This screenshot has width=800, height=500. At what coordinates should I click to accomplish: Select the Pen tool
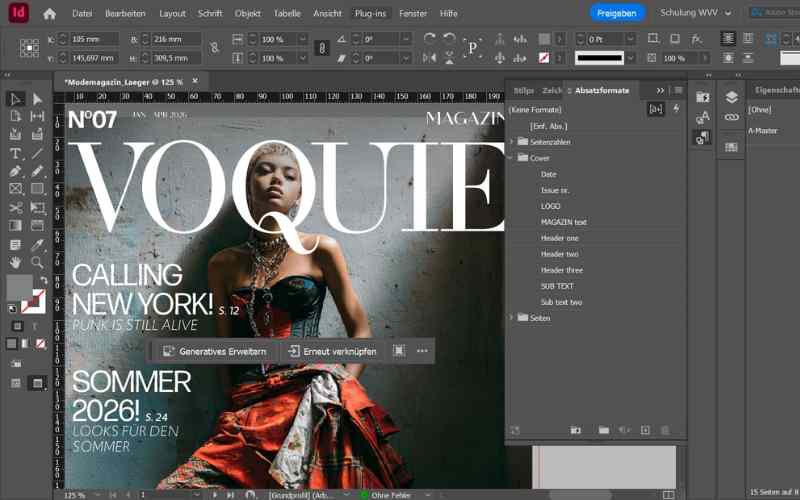point(15,171)
